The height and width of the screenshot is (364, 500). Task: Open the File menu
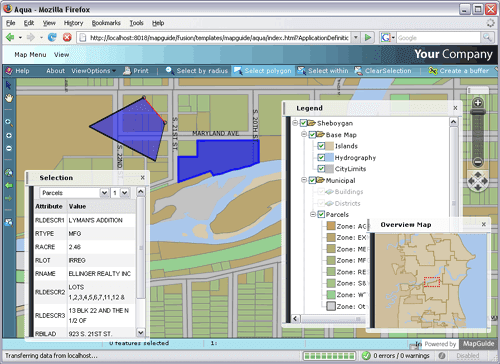[11, 23]
